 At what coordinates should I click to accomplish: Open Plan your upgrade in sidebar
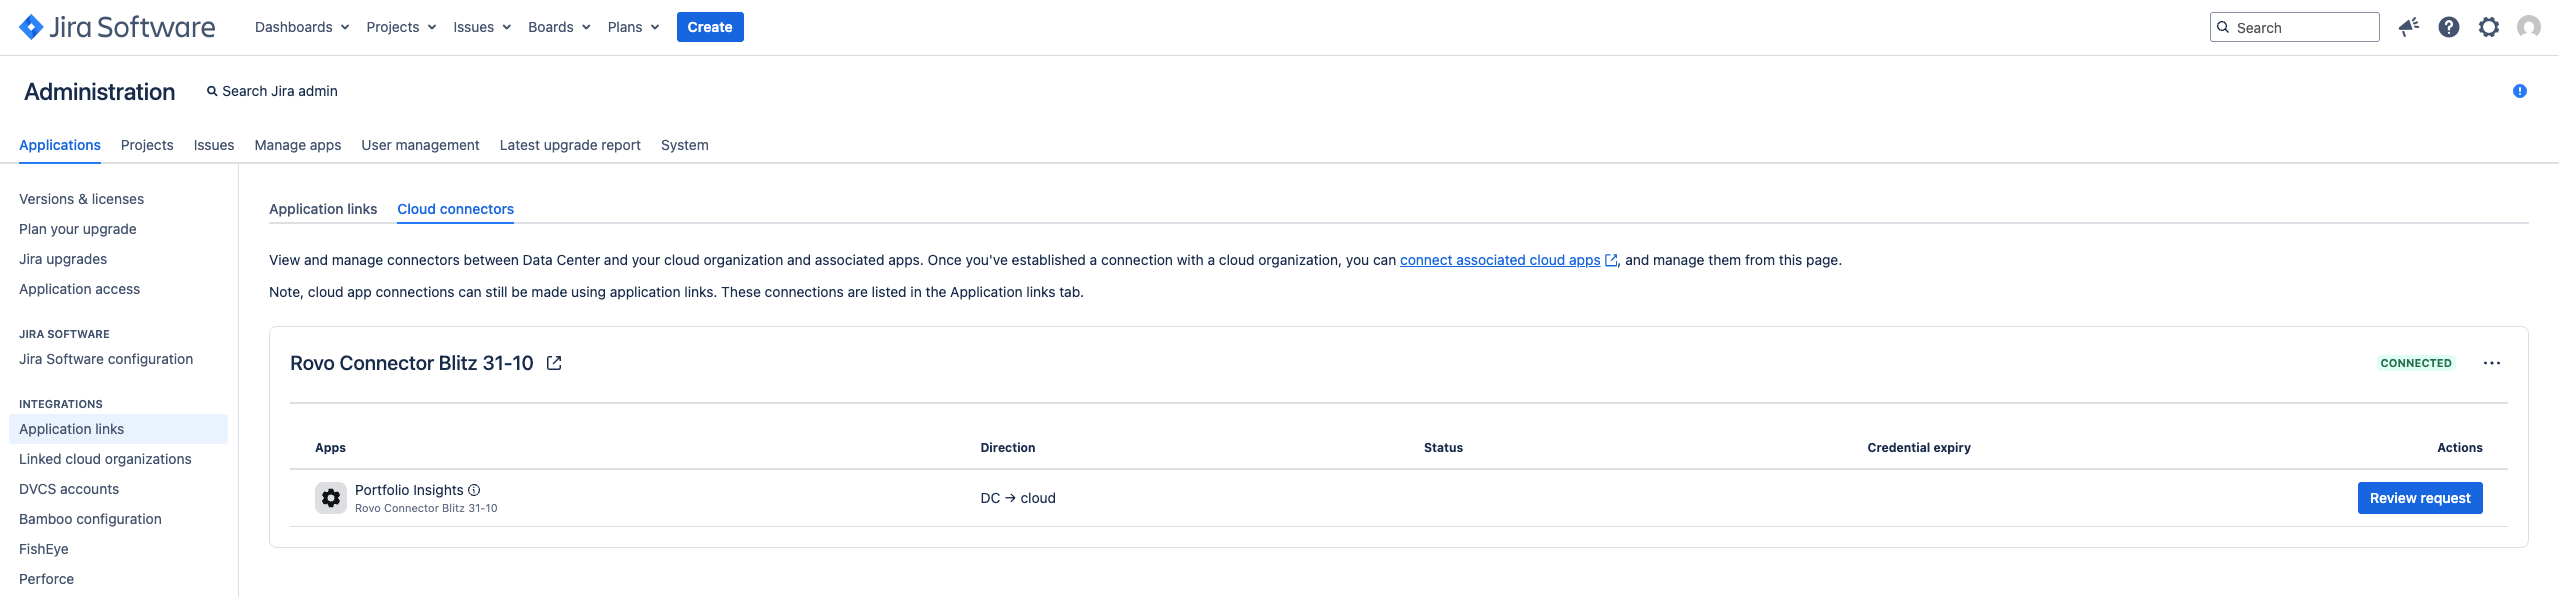(78, 229)
